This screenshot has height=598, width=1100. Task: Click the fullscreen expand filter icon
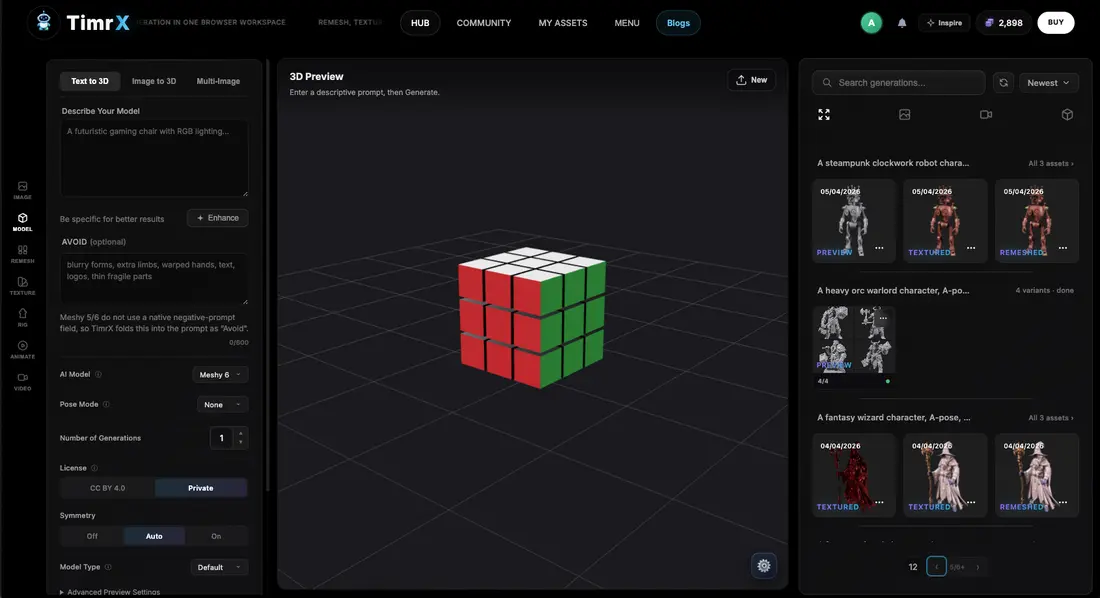point(824,114)
